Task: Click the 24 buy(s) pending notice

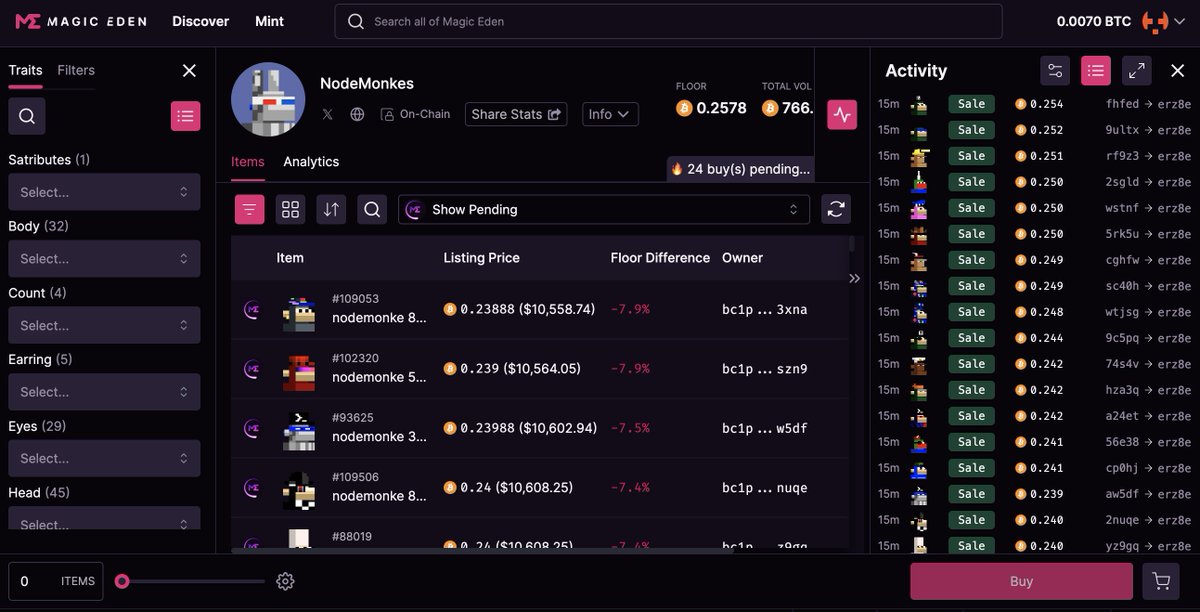Action: 740,169
